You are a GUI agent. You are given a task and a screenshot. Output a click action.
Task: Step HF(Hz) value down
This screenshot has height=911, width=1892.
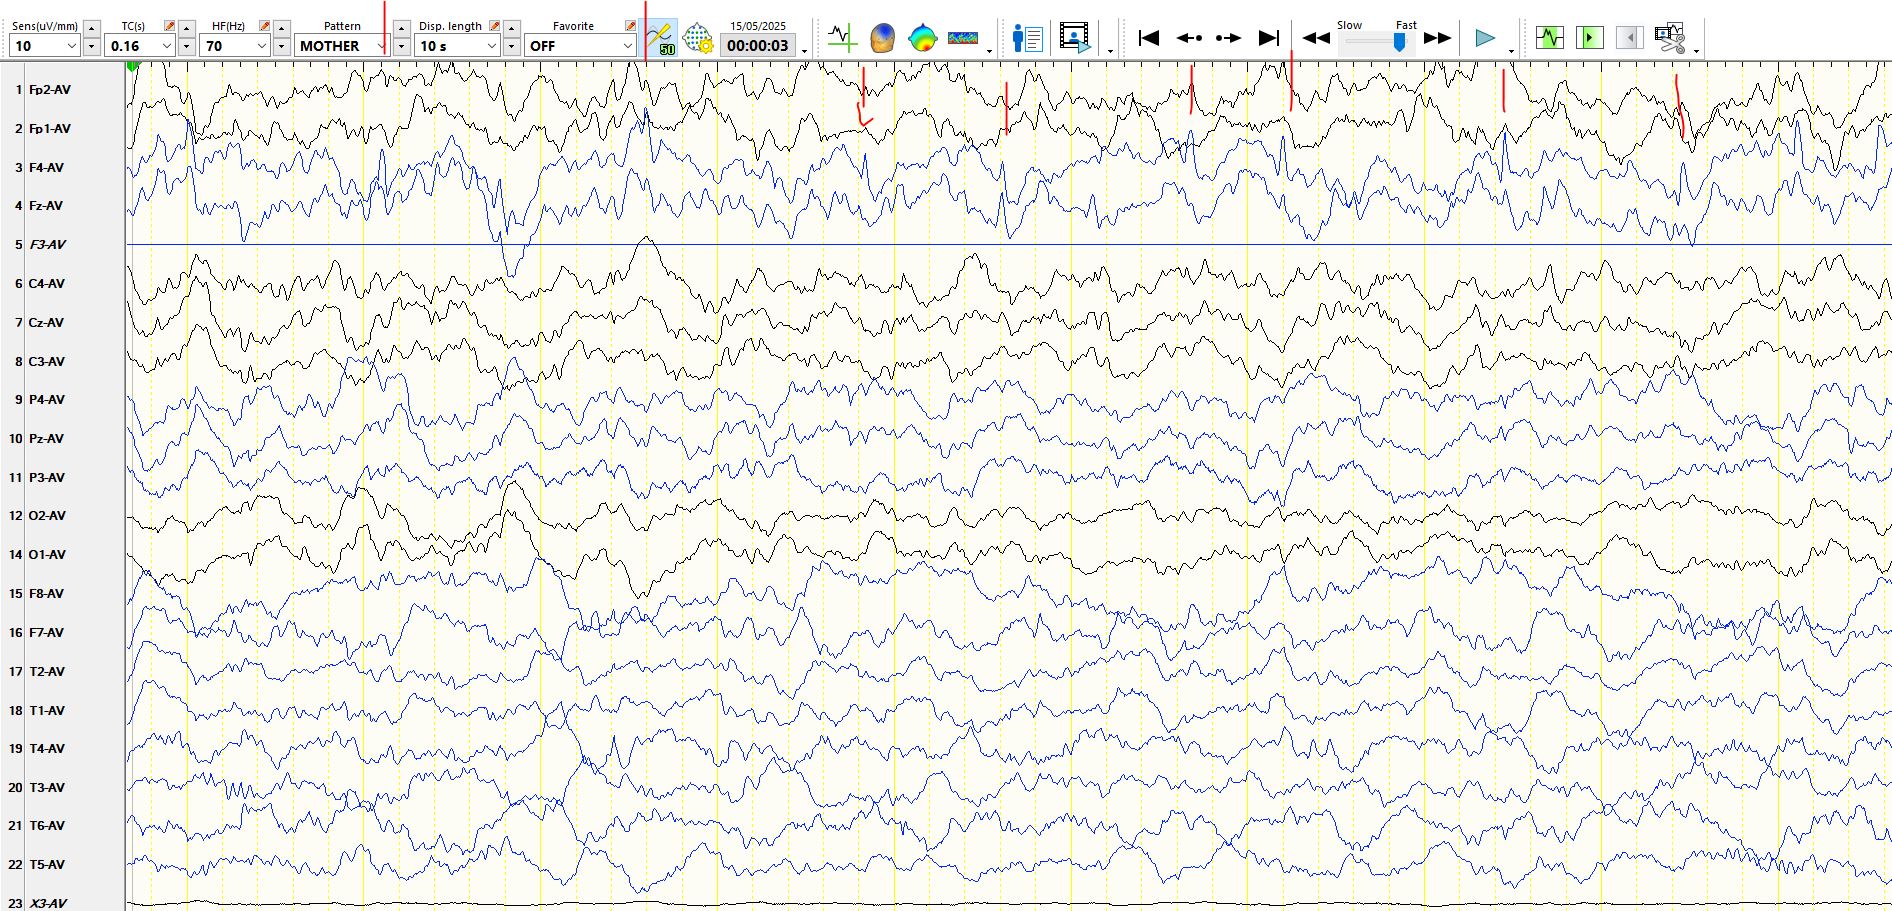pos(282,46)
